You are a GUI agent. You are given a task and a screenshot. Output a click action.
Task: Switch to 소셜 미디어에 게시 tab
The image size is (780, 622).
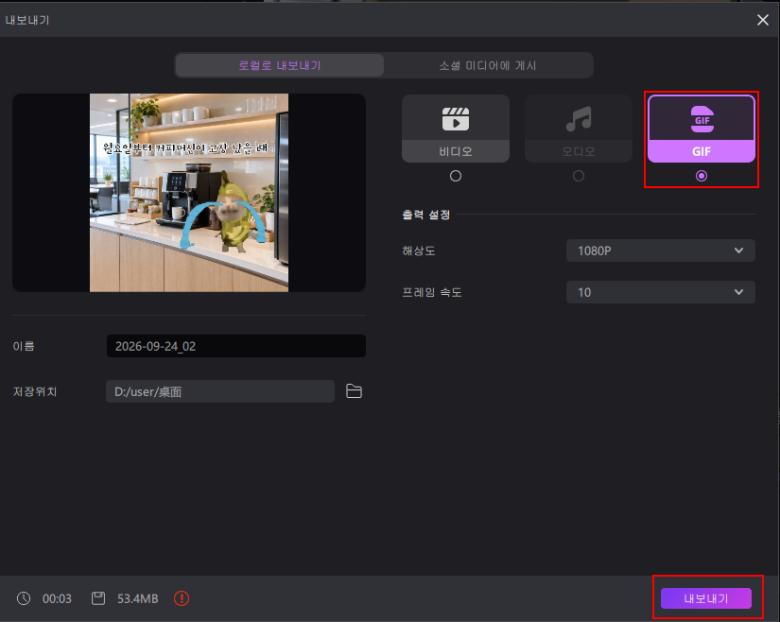[x=488, y=65]
